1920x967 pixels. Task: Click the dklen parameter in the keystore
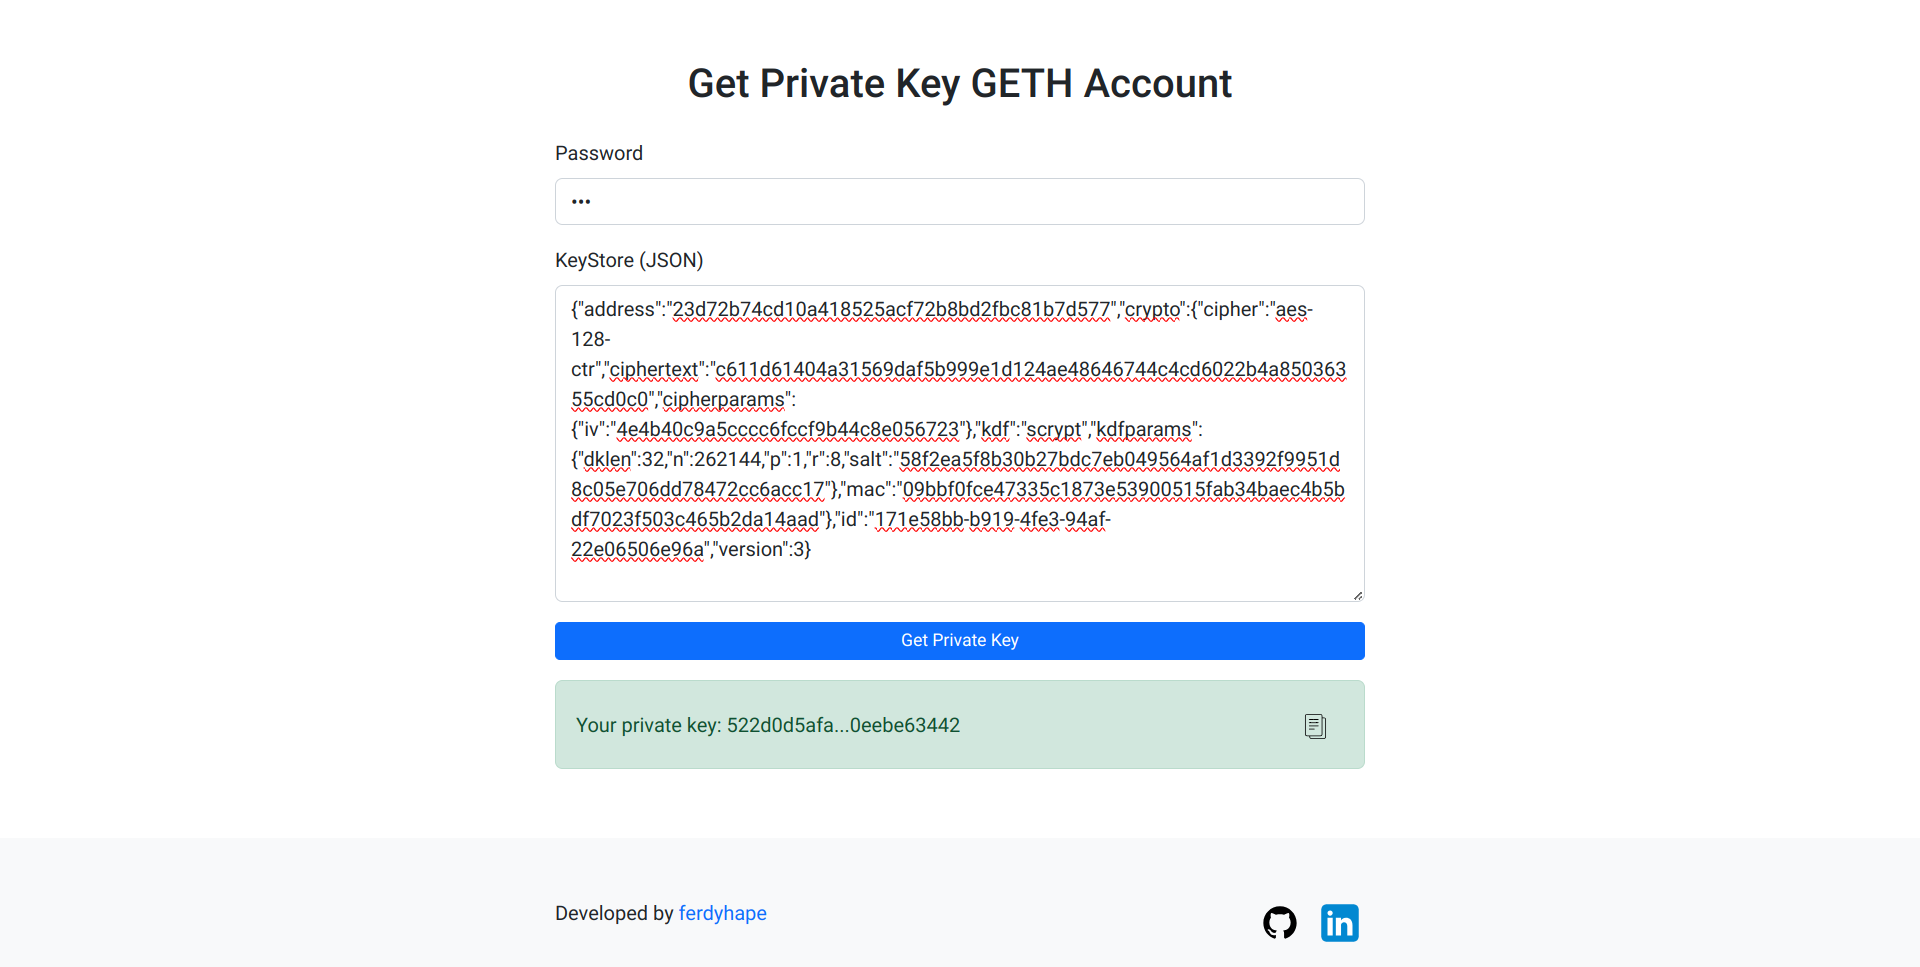[x=607, y=460]
